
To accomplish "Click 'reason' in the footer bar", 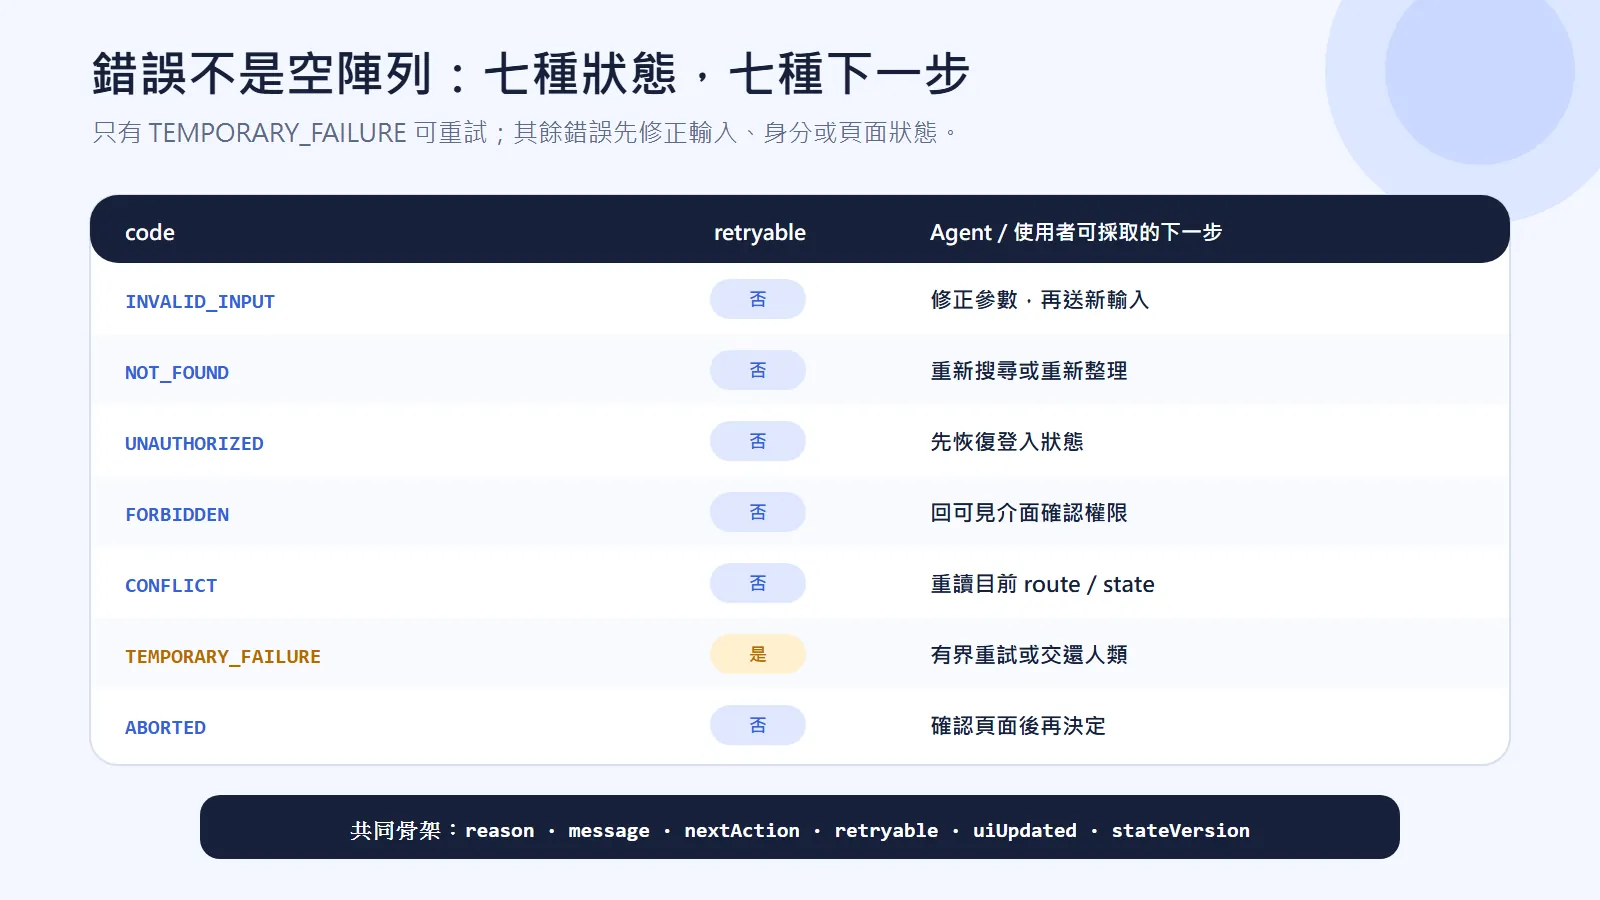I will click(500, 830).
